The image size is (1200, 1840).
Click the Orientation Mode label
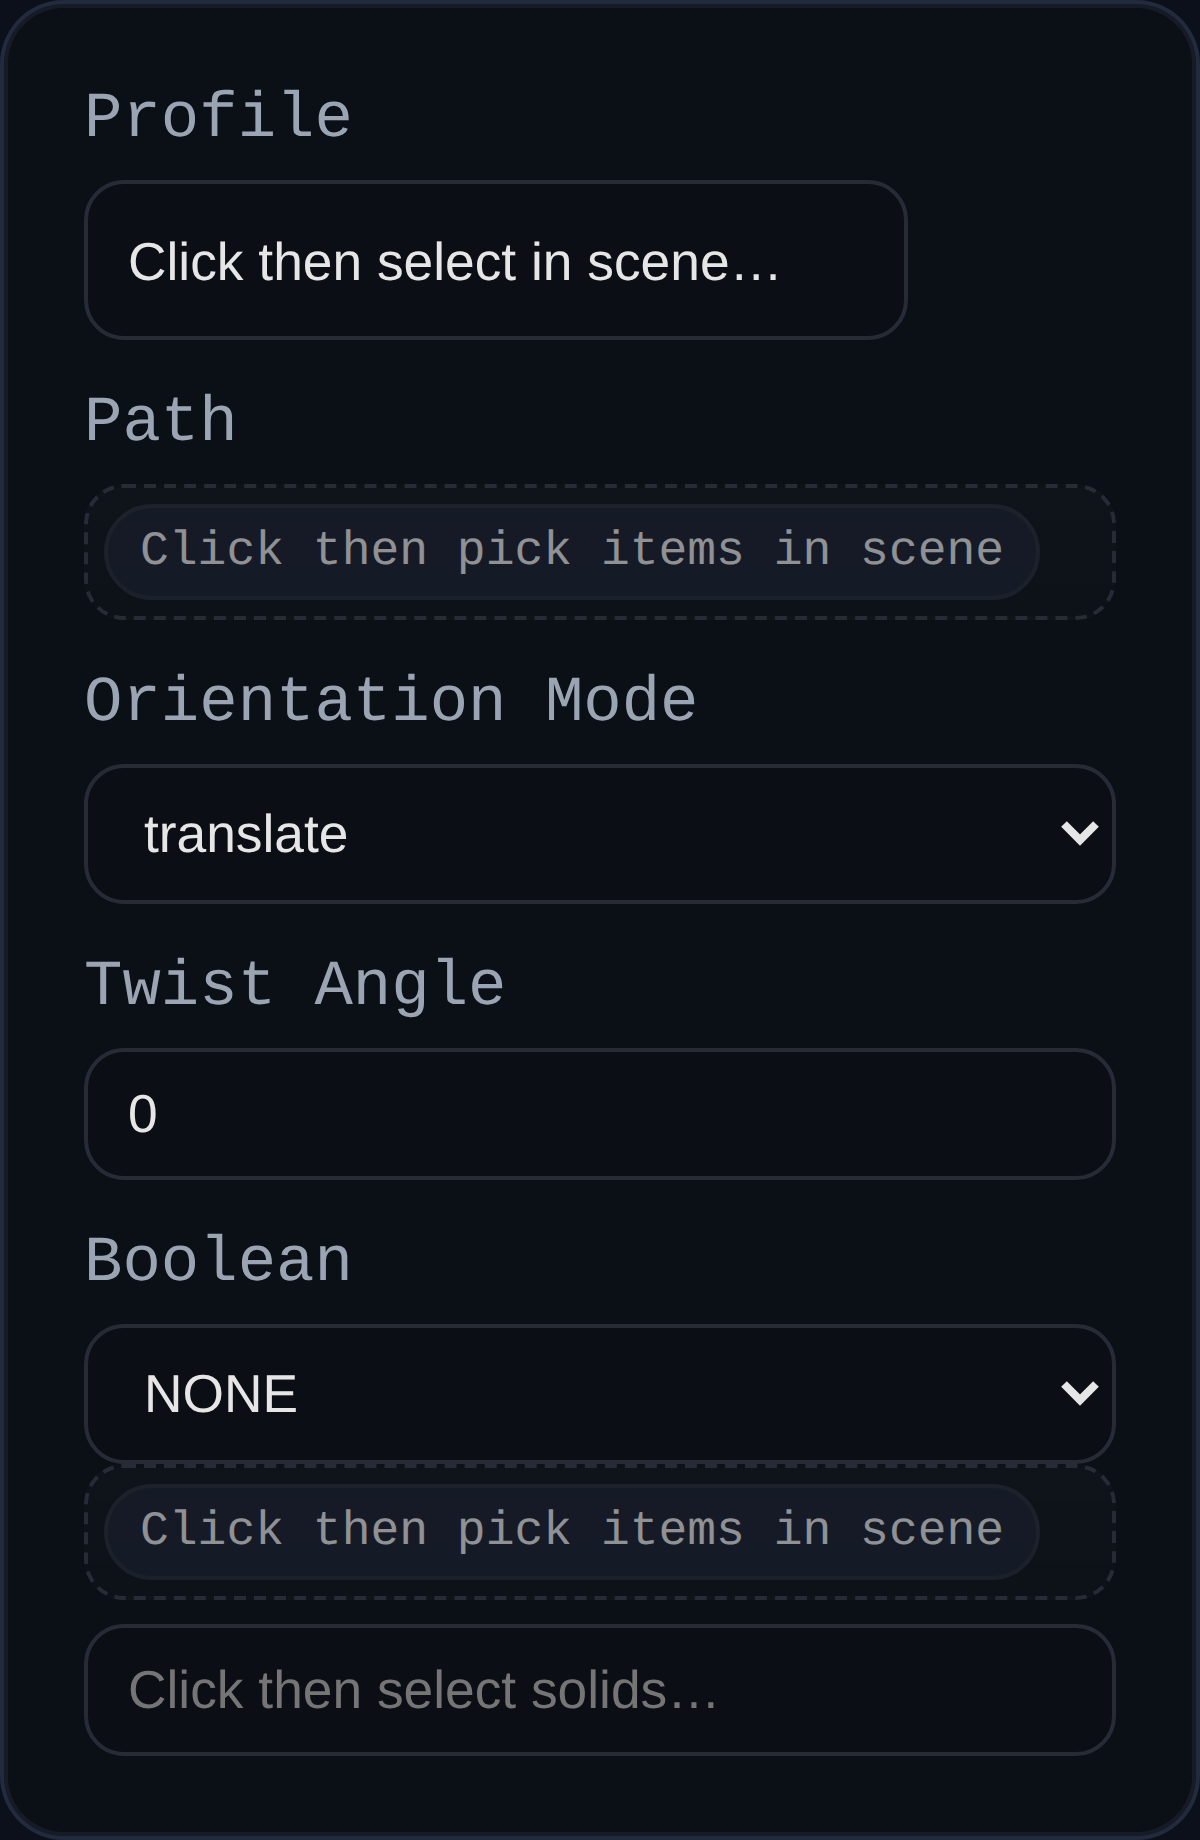click(391, 699)
